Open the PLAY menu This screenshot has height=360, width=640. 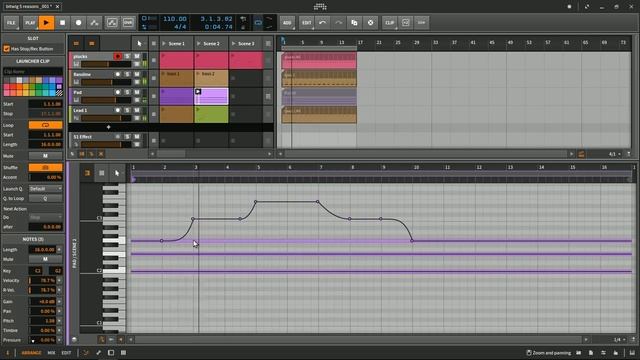pyautogui.click(x=30, y=23)
